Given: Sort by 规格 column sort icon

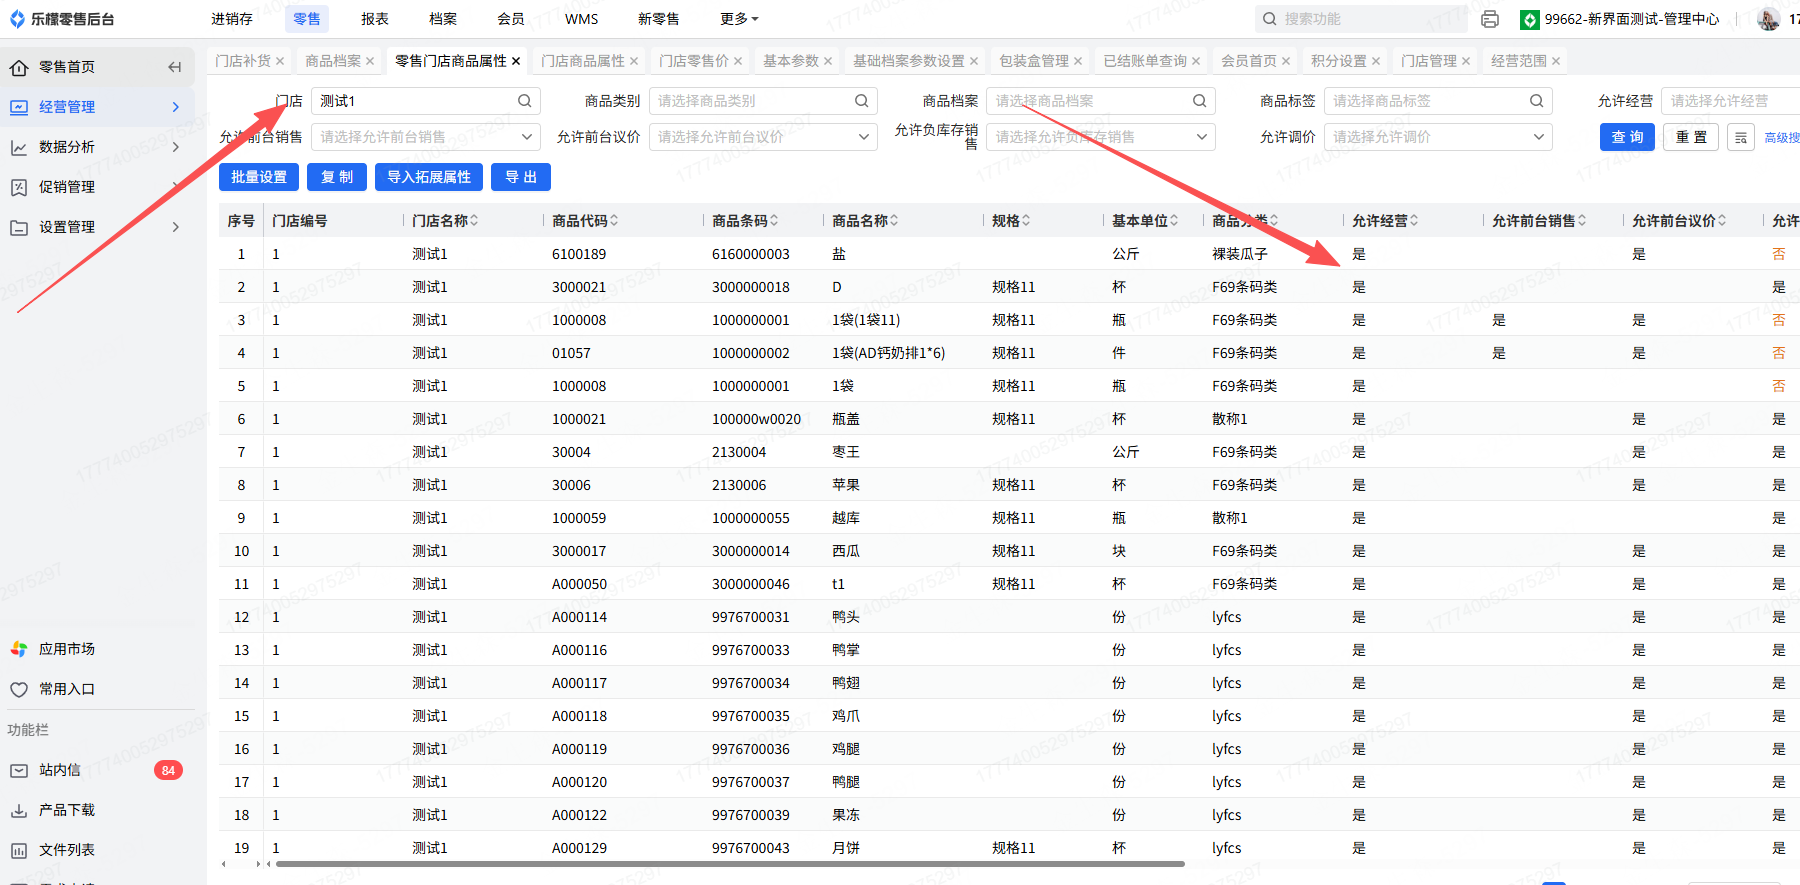Looking at the screenshot, I should (x=1026, y=221).
